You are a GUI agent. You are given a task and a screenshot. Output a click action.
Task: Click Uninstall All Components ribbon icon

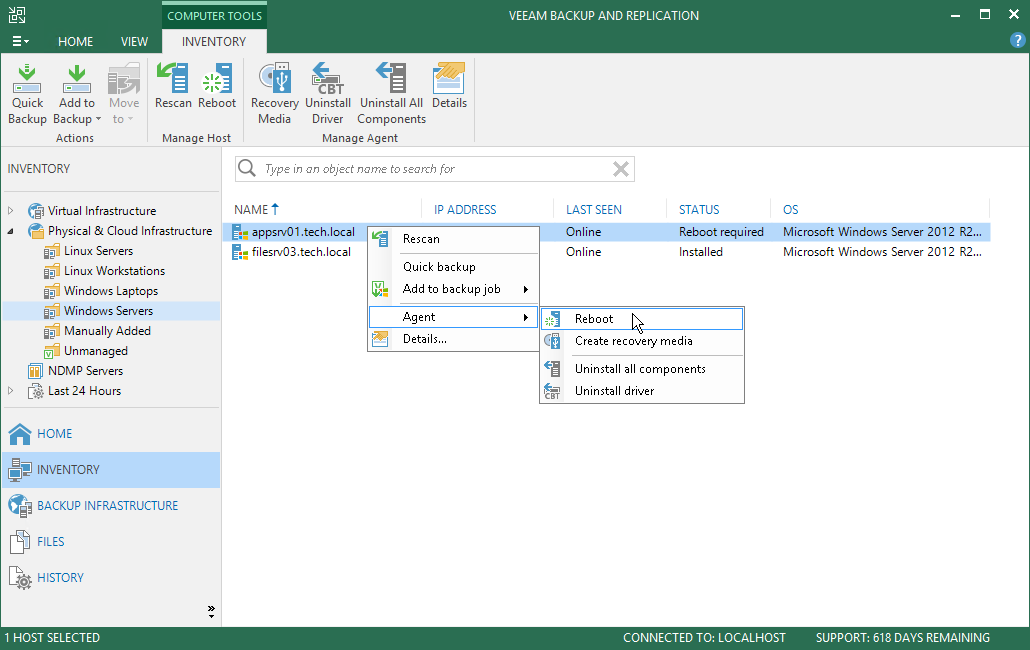392,94
